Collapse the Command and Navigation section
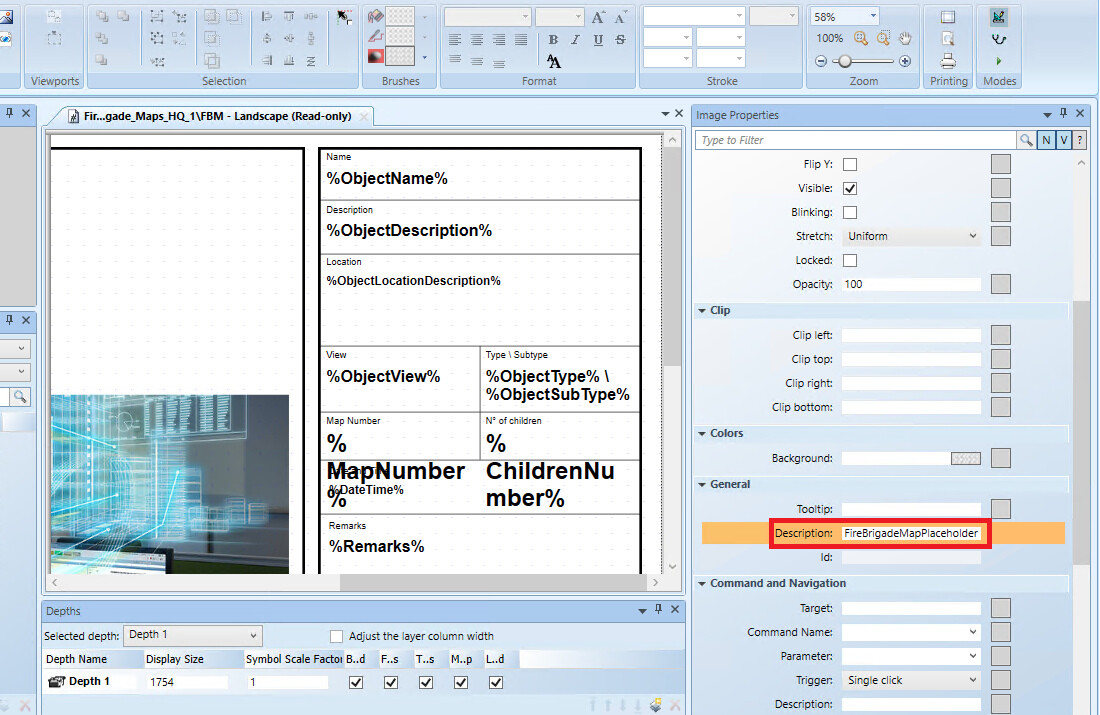The height and width of the screenshot is (715, 1100). pyautogui.click(x=703, y=583)
